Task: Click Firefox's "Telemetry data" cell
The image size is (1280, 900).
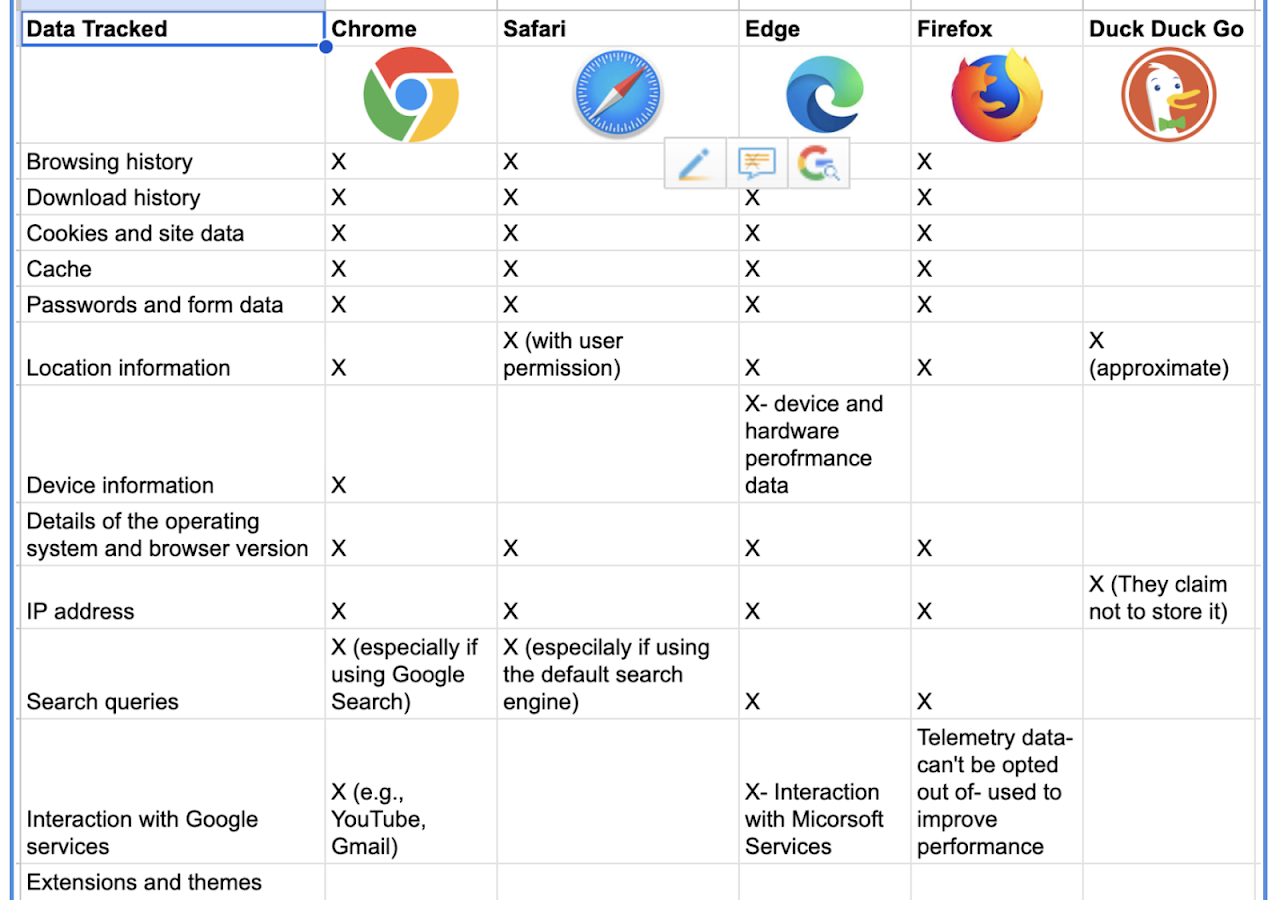Action: pyautogui.click(x=996, y=792)
